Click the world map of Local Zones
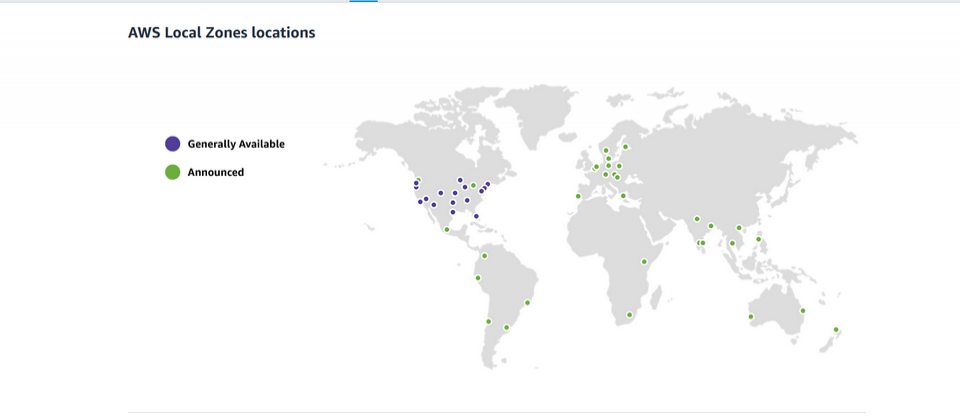The image size is (960, 420). tap(591, 227)
